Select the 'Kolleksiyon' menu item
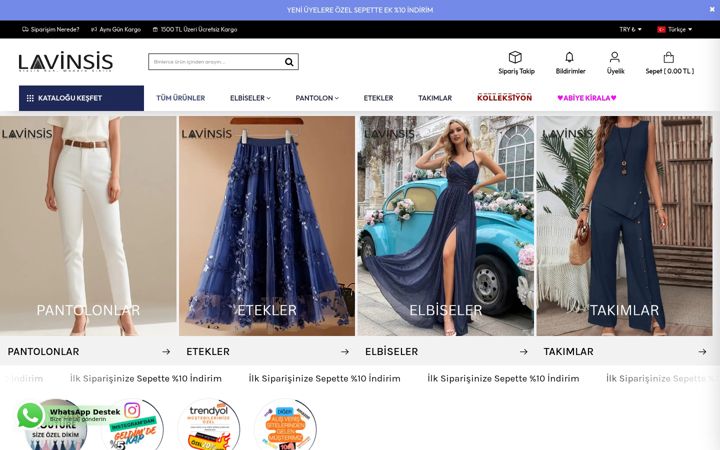This screenshot has width=720, height=450. tap(504, 98)
